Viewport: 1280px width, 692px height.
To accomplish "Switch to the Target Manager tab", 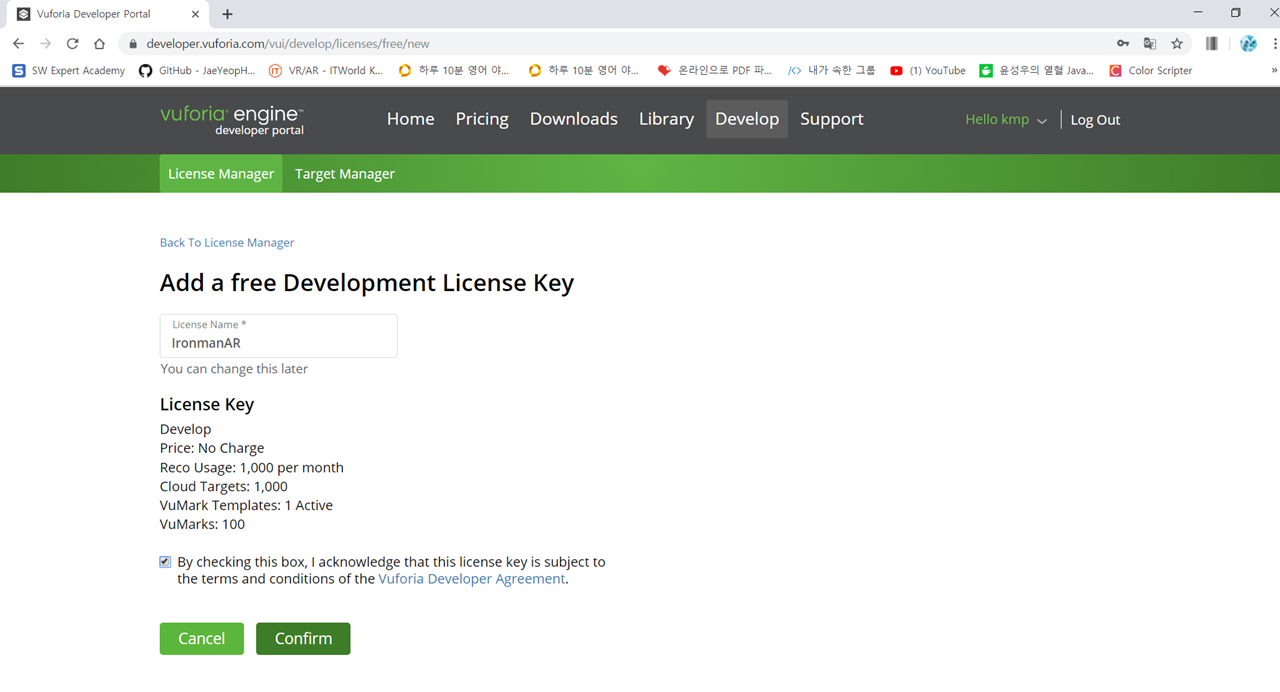I will [345, 174].
